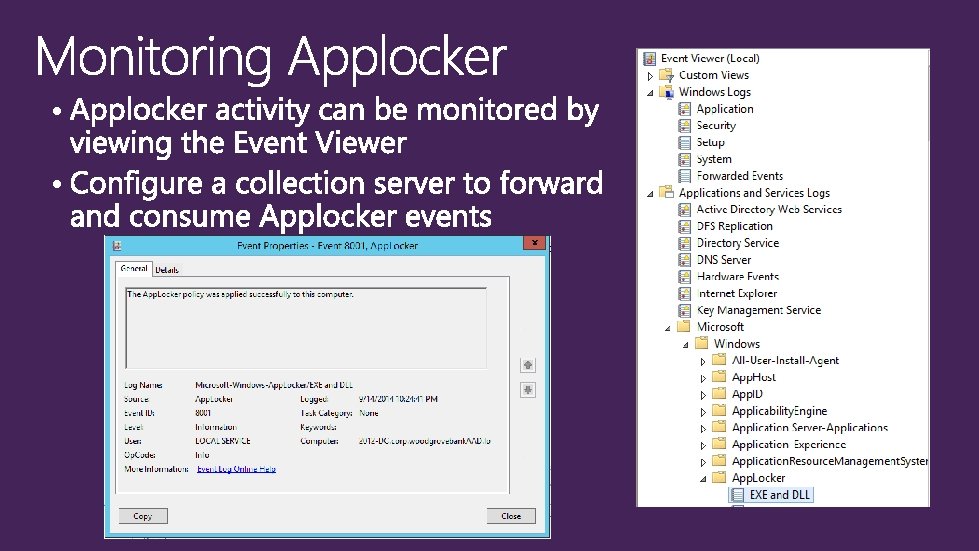Click the Computer name value
This screenshot has width=979, height=551.
[425, 441]
